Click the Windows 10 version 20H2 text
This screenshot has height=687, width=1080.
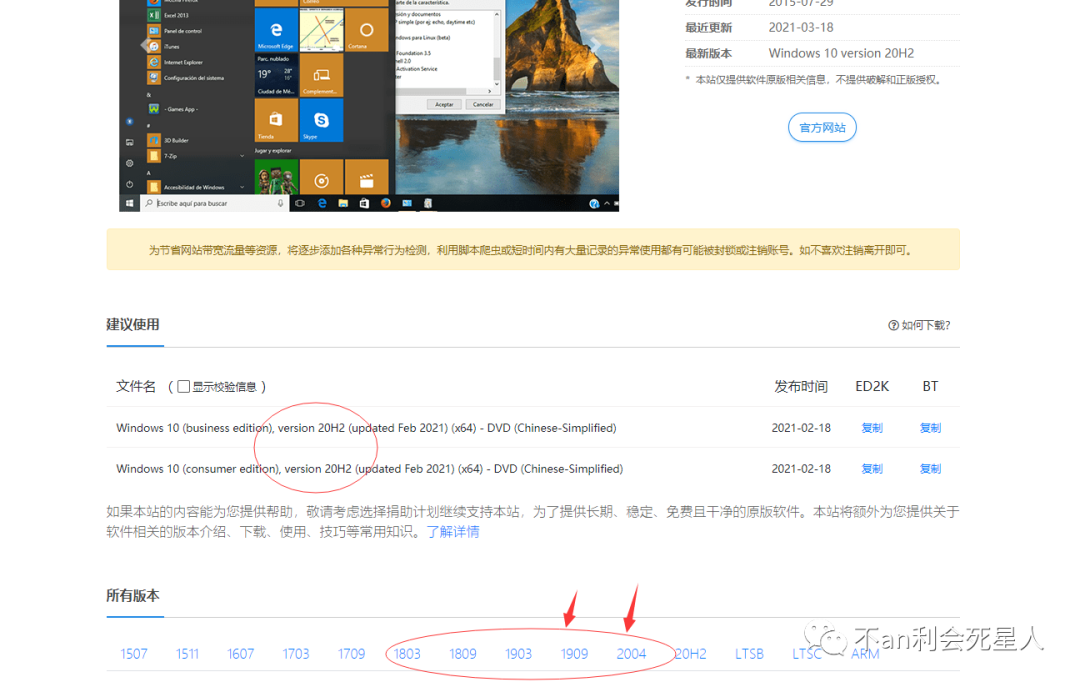coord(841,53)
